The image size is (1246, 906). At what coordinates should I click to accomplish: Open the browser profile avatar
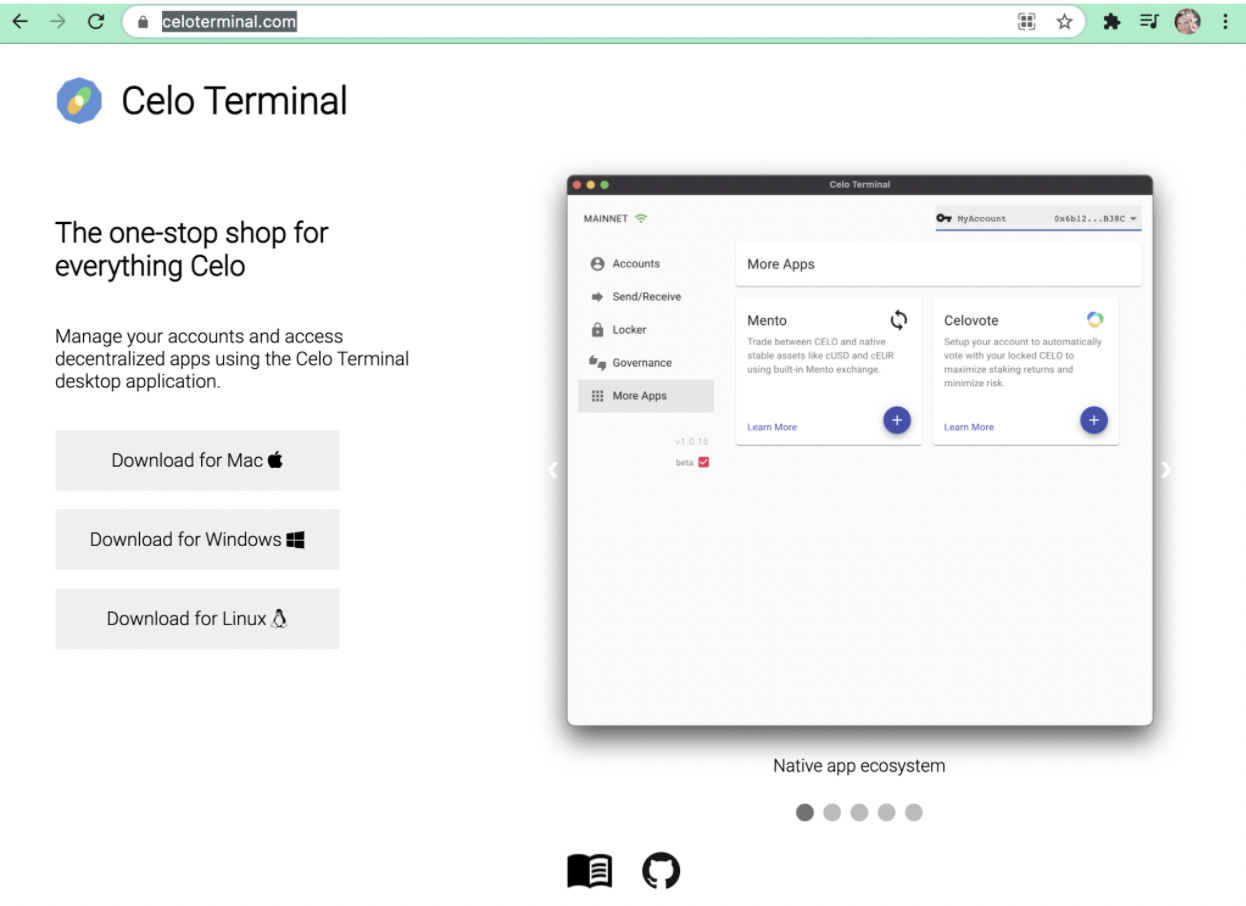(1187, 21)
